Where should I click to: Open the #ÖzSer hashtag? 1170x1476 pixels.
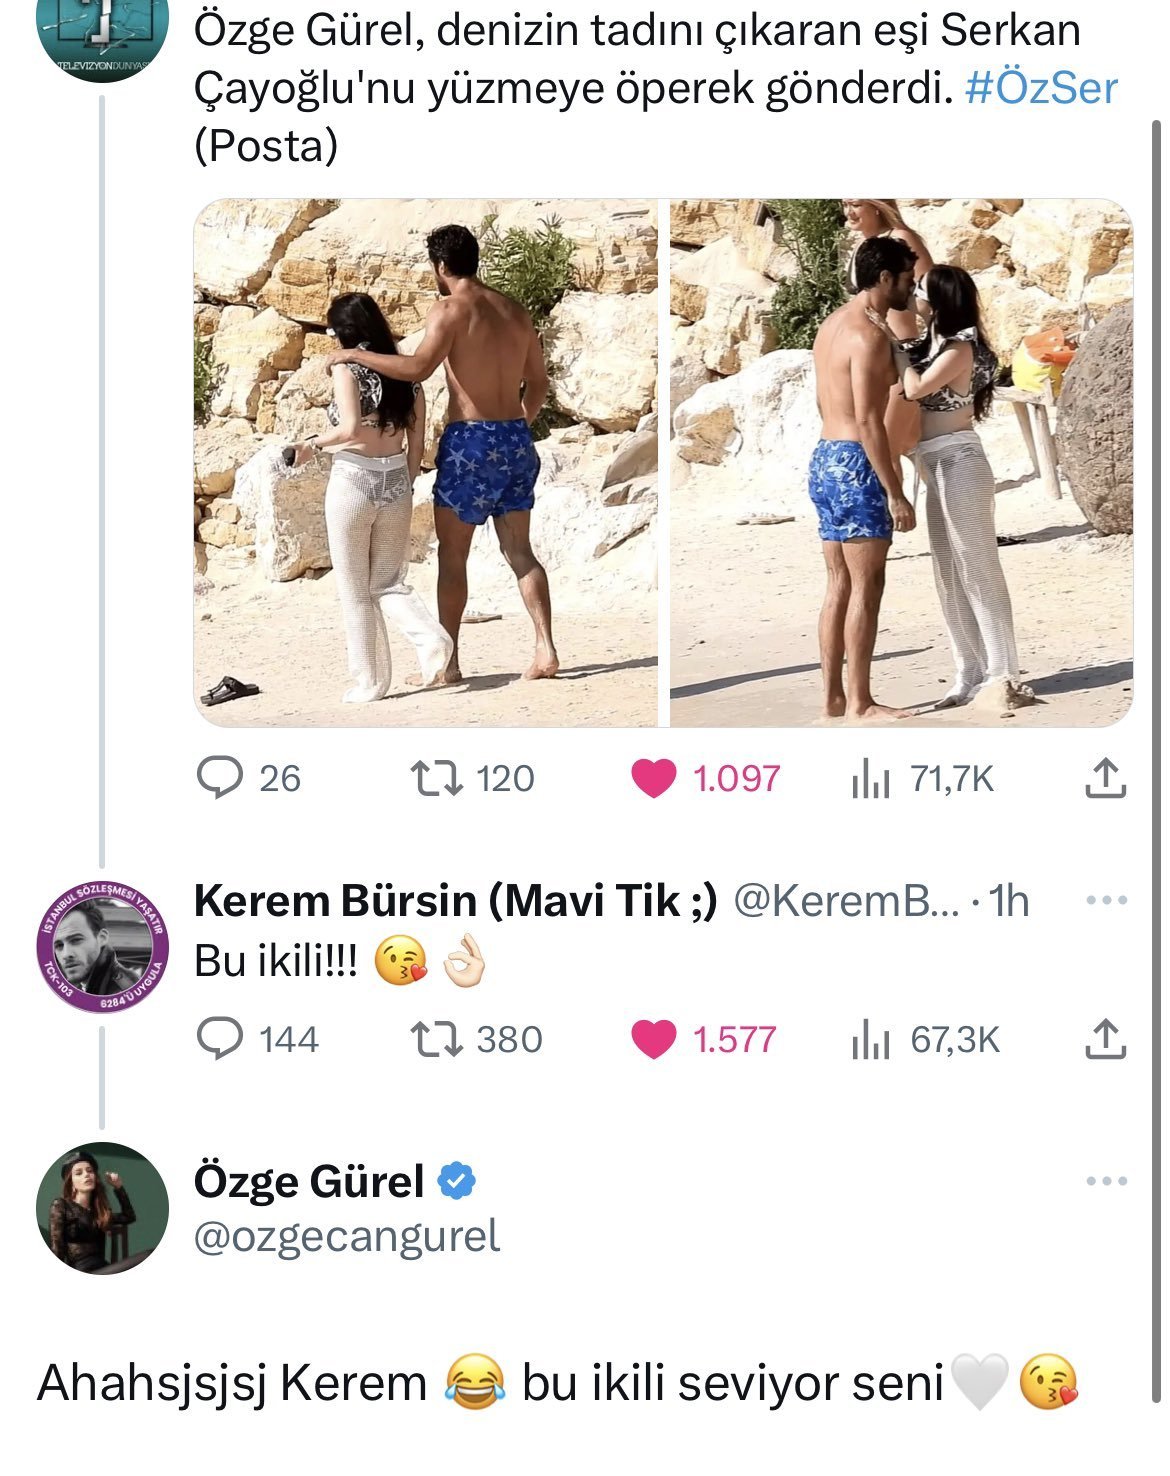(x=1041, y=88)
